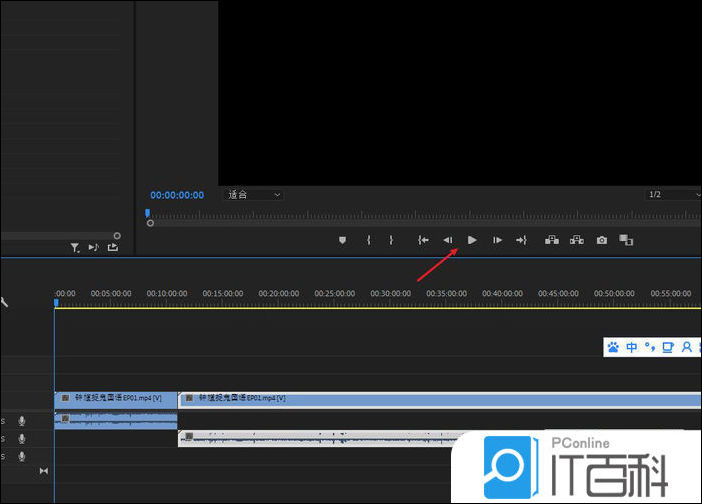The image size is (702, 504).
Task: Click the left panel zoom slider circle handle
Action: tap(117, 235)
